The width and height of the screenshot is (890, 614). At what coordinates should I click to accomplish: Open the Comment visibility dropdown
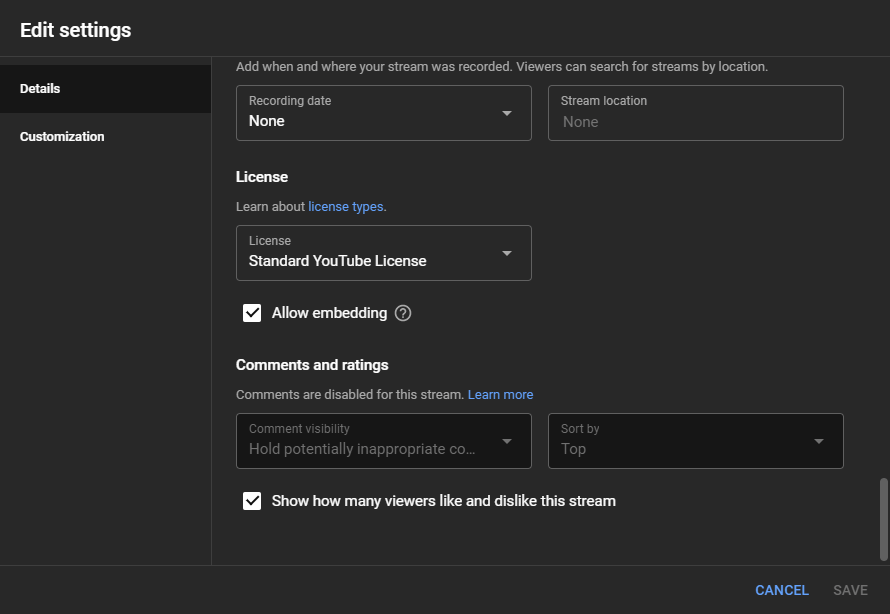[383, 441]
